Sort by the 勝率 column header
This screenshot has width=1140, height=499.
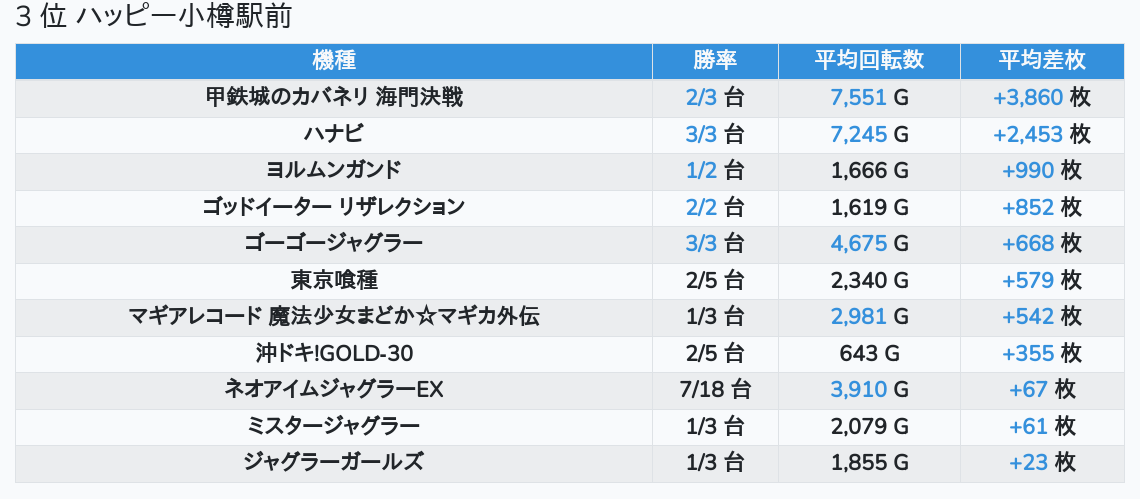coord(715,60)
